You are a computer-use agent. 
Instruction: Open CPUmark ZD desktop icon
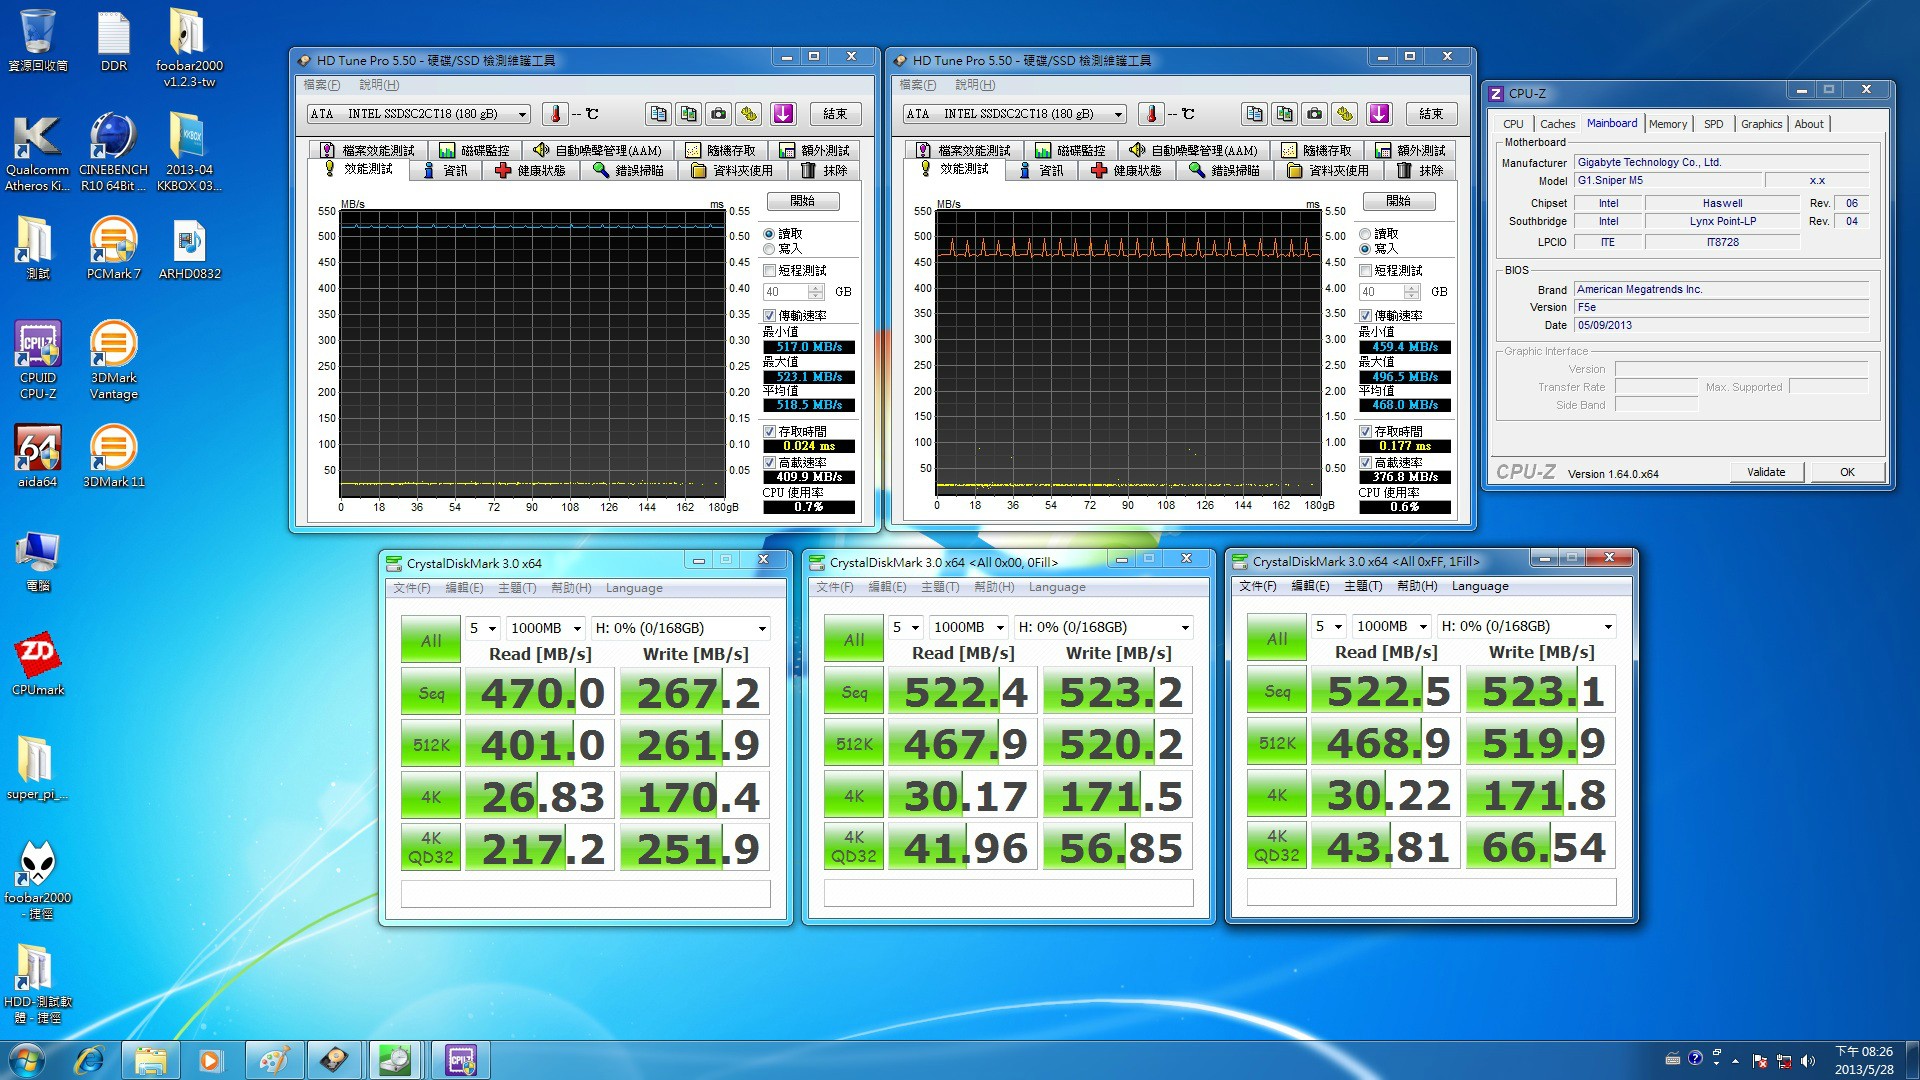[x=38, y=664]
